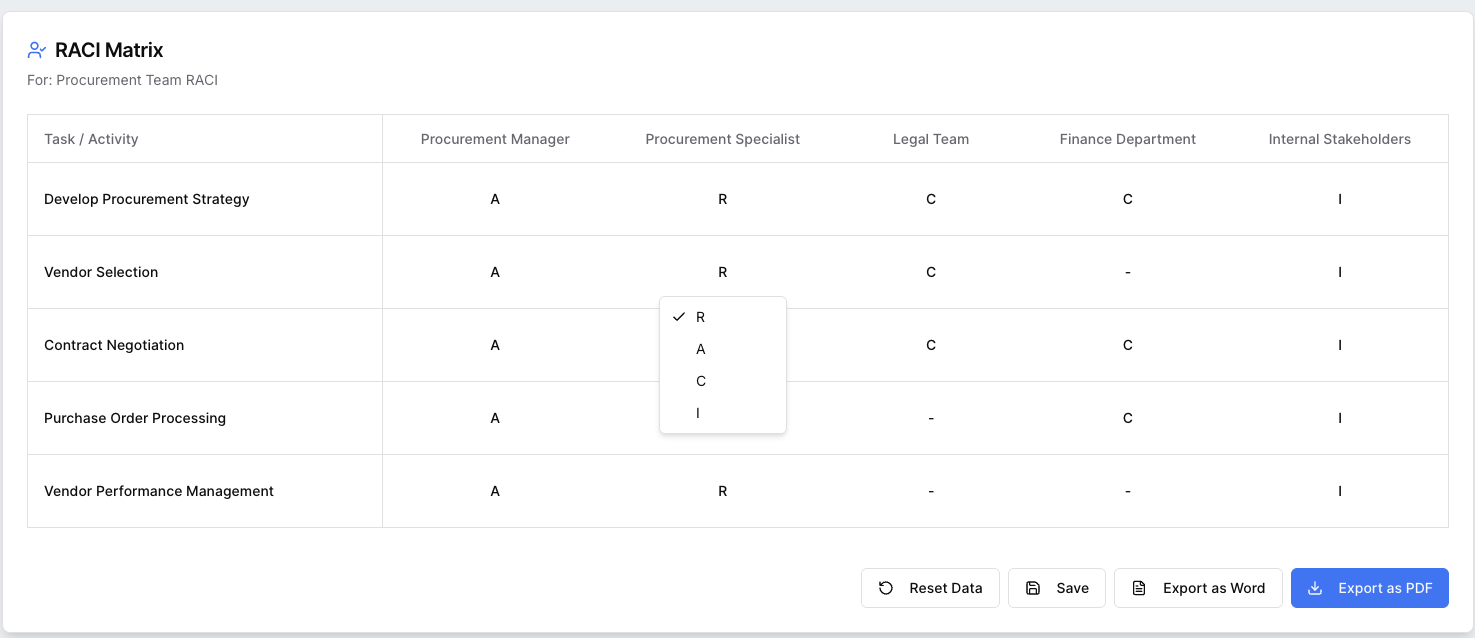Viewport: 1475px width, 638px height.
Task: Click the document icon on Export as Word
Action: [x=1139, y=588]
